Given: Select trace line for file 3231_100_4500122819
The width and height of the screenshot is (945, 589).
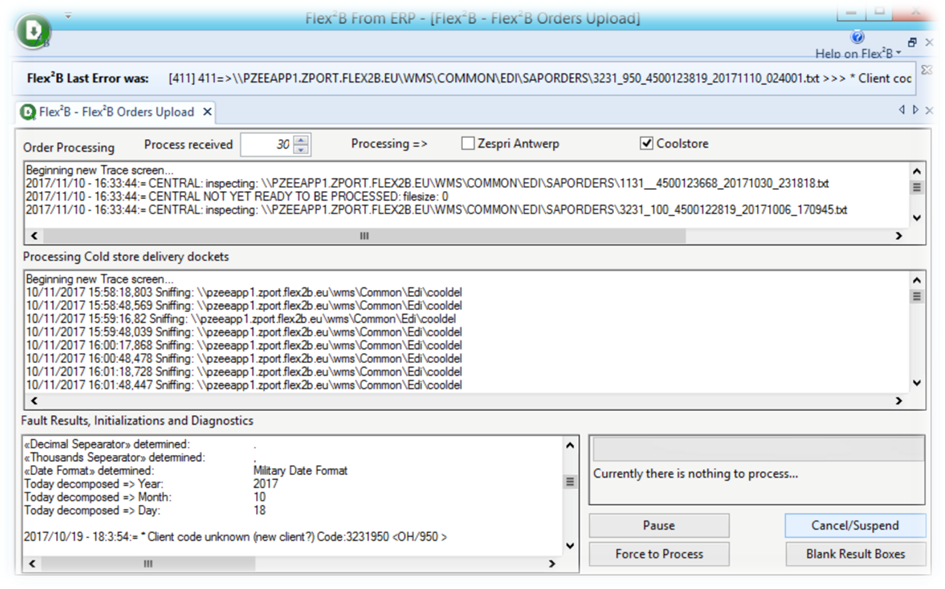Looking at the screenshot, I should point(436,210).
